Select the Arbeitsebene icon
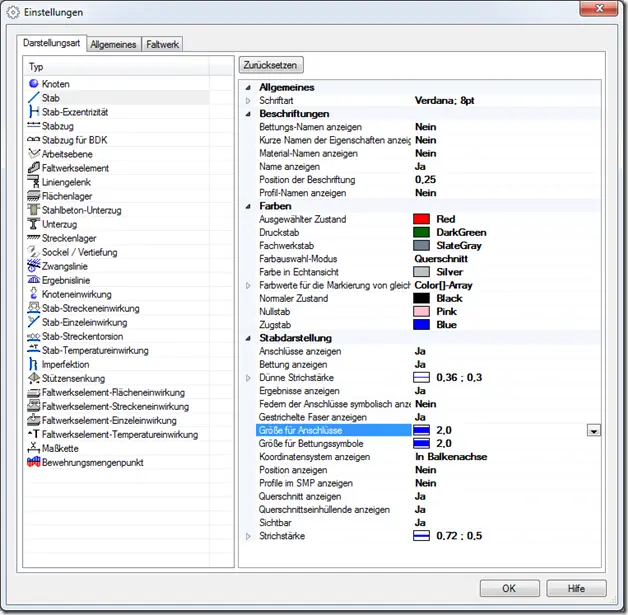 pyautogui.click(x=34, y=153)
